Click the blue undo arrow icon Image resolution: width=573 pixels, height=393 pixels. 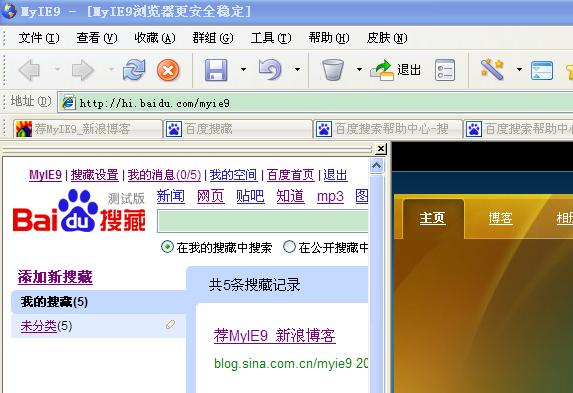click(x=270, y=70)
